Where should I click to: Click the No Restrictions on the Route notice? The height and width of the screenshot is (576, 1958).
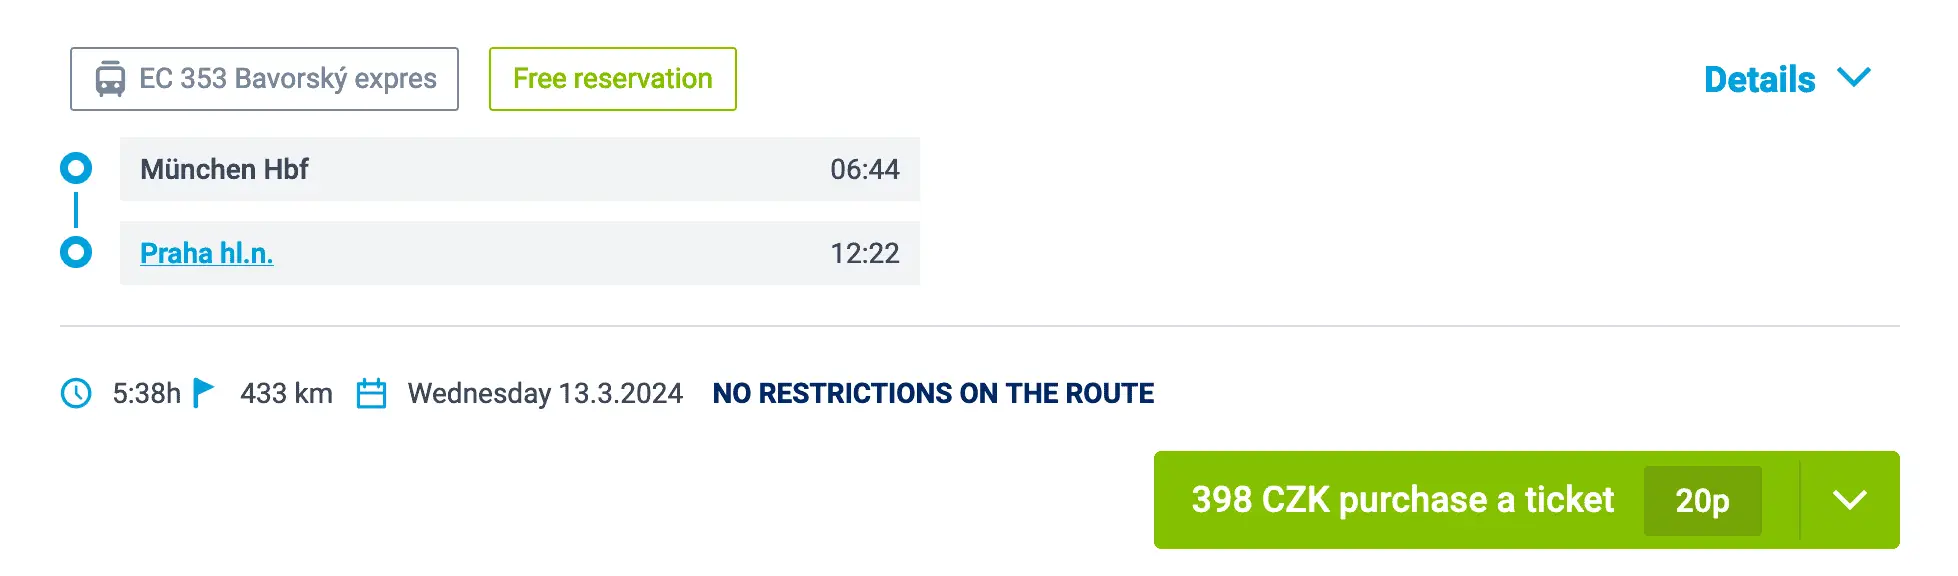click(x=933, y=393)
